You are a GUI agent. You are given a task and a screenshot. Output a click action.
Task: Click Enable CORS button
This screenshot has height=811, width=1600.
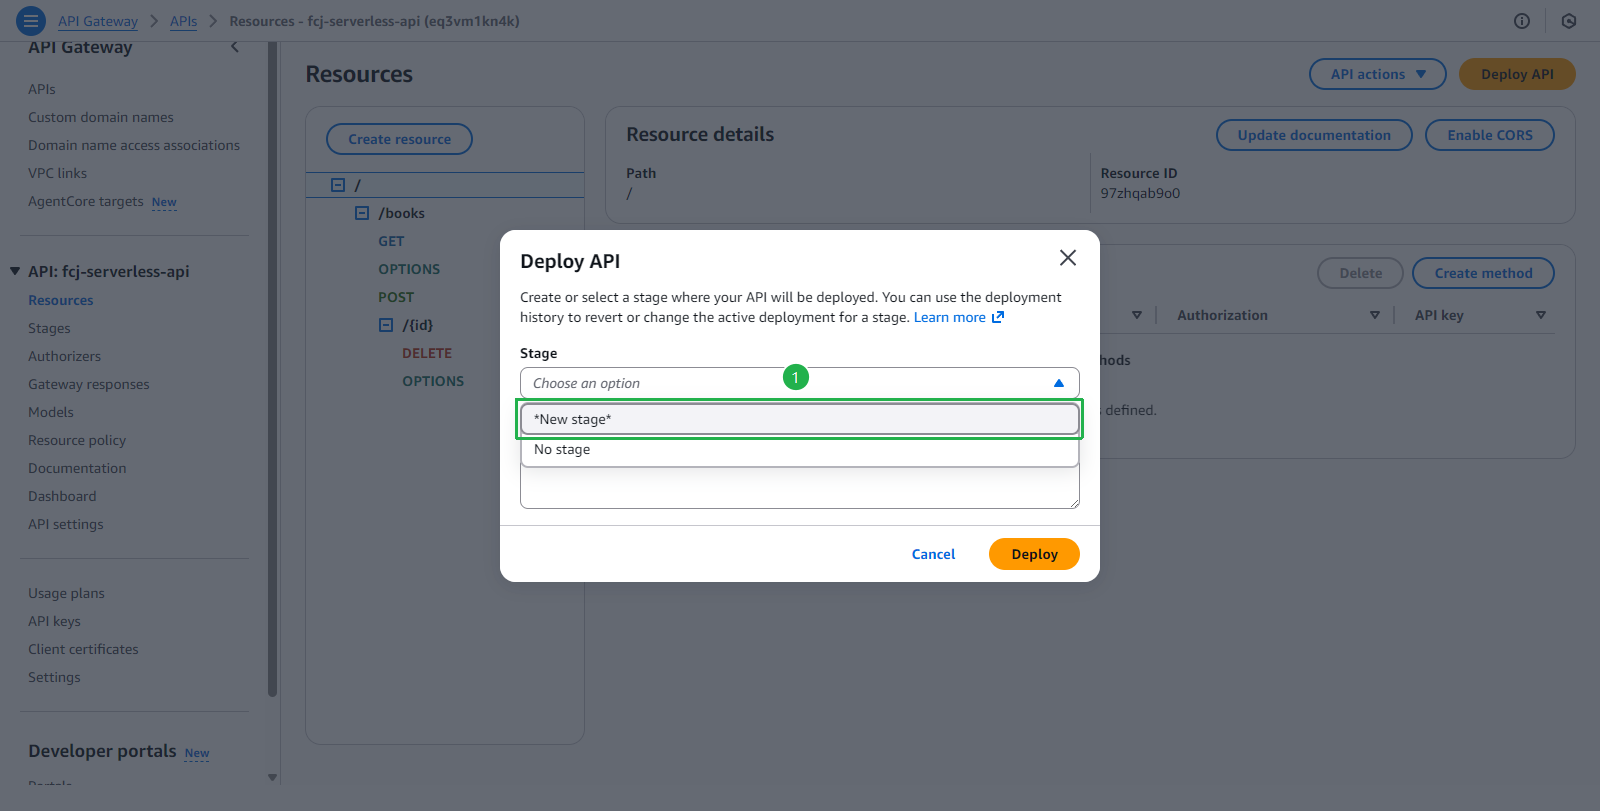tap(1490, 135)
